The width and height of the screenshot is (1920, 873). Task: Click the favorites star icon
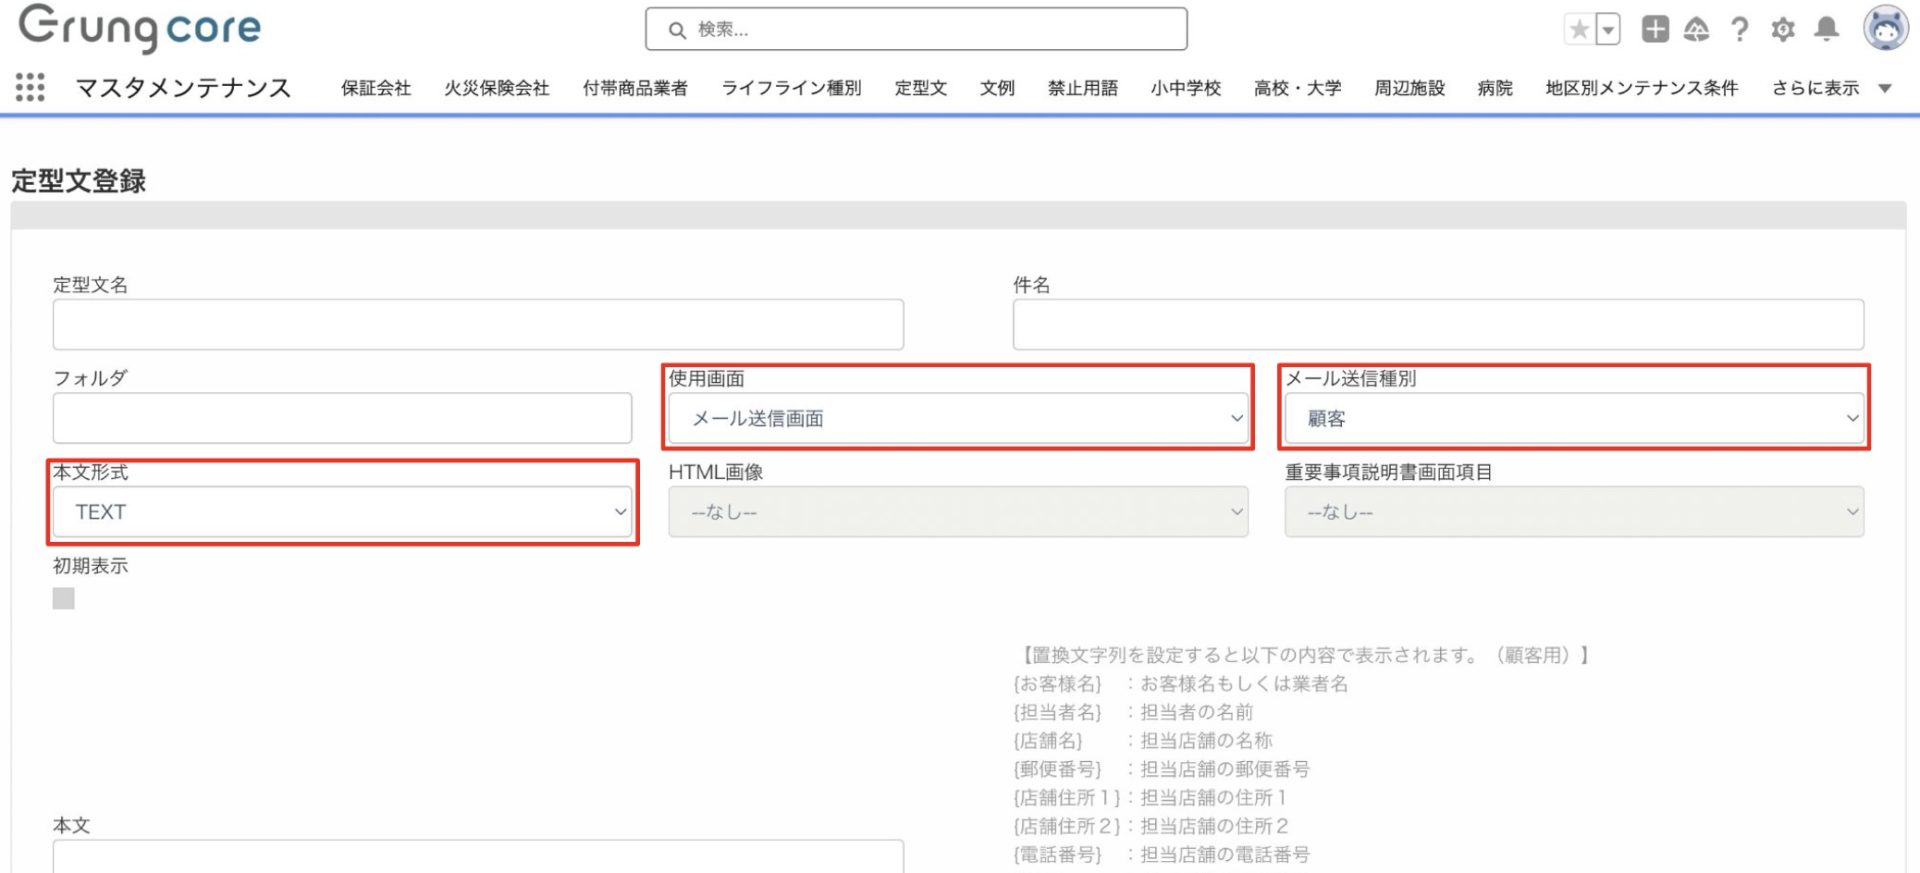1579,30
